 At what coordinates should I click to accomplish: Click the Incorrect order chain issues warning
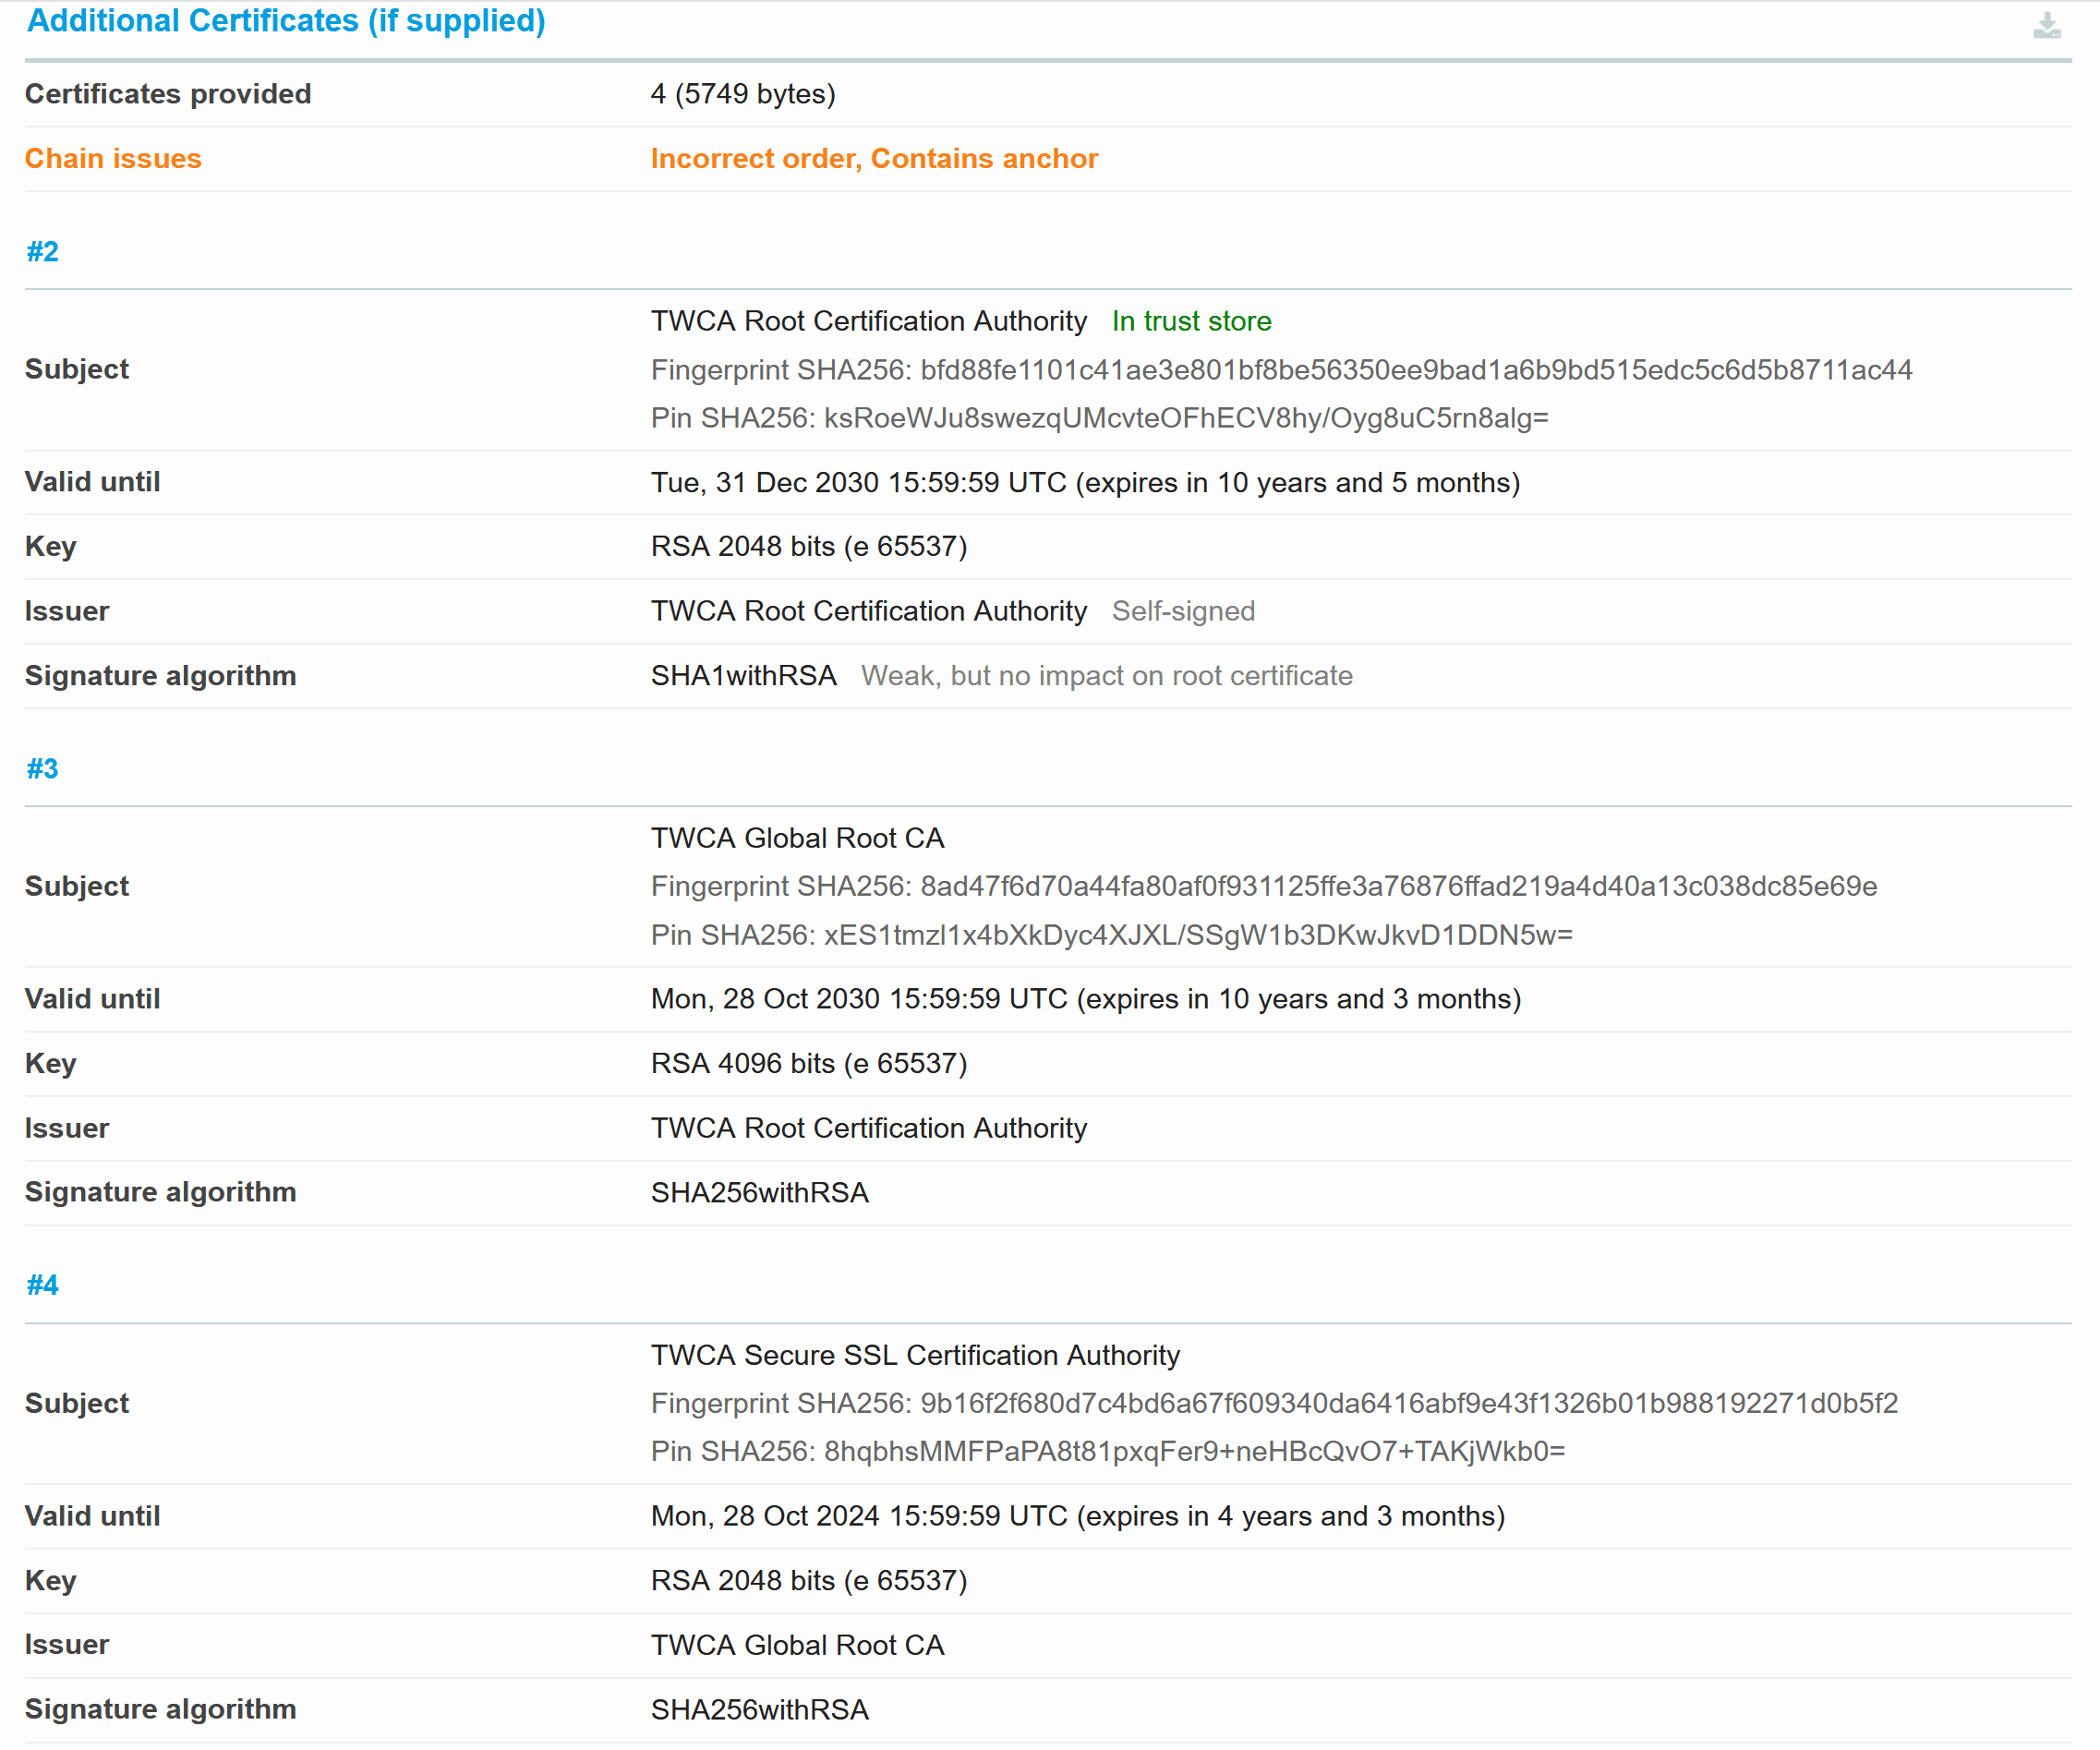click(x=874, y=158)
